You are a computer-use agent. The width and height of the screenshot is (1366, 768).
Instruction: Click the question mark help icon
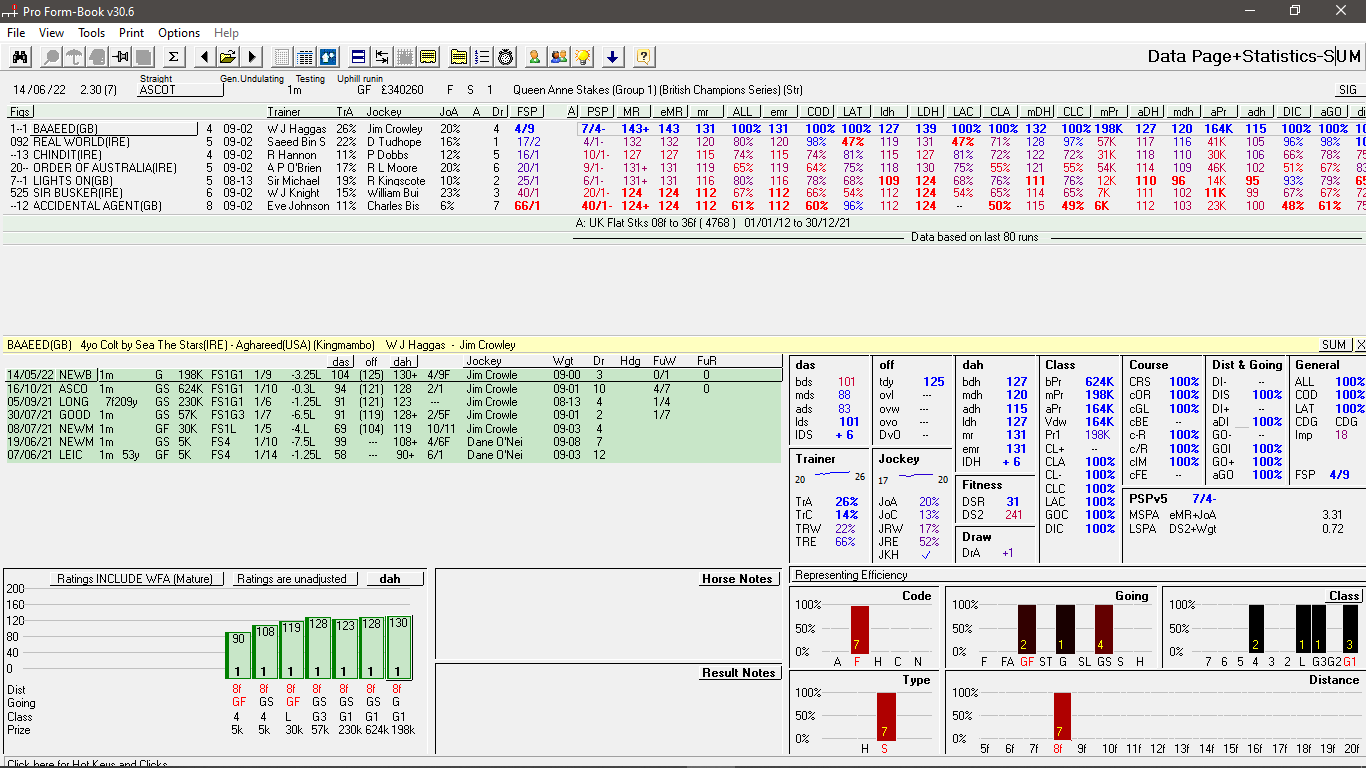(643, 57)
